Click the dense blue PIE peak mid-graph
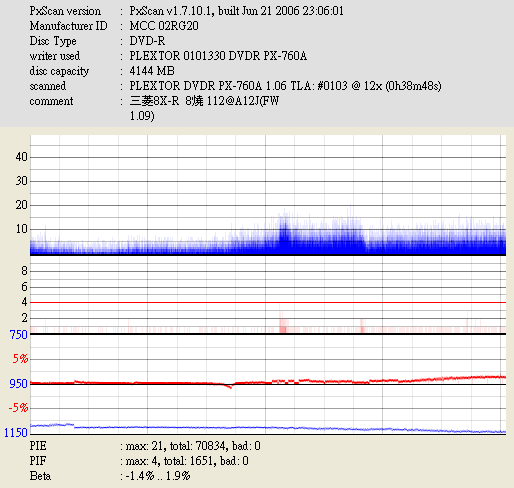Screen dimensions: 514x488 (x=284, y=233)
